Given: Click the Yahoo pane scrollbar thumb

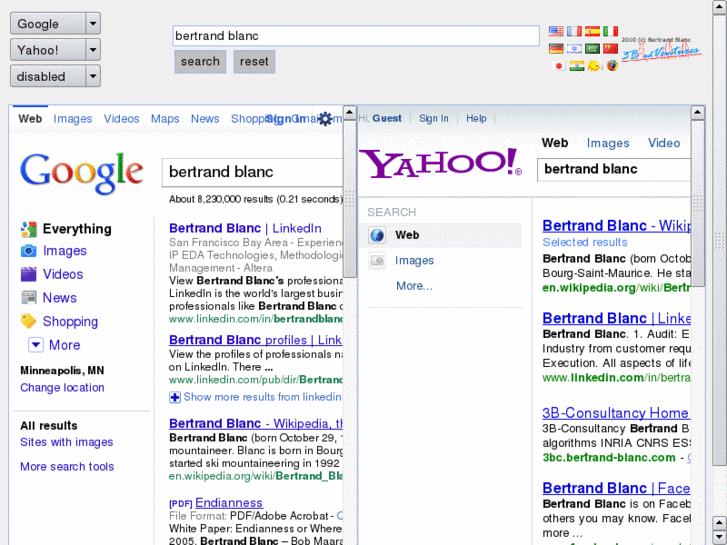Looking at the screenshot, I should point(698,203).
